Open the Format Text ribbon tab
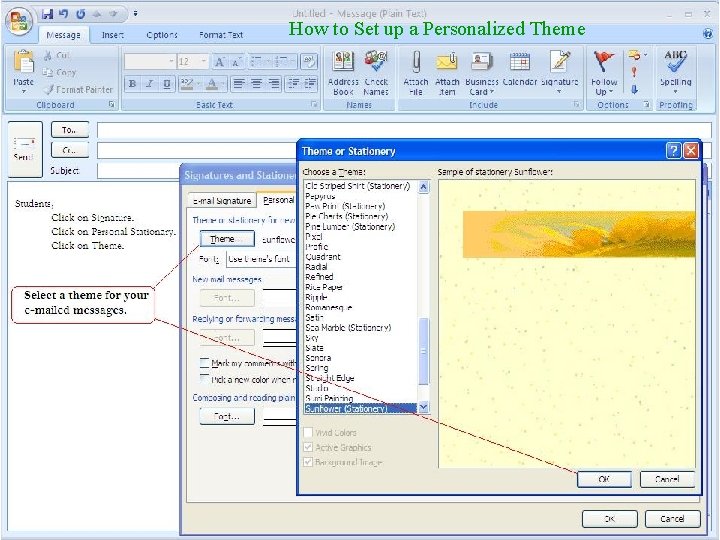 click(x=221, y=35)
